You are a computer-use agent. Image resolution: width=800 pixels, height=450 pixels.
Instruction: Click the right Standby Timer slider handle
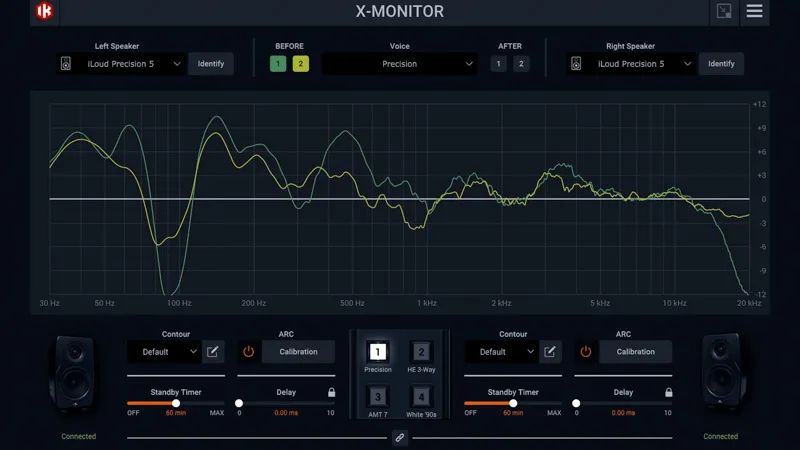click(x=513, y=403)
